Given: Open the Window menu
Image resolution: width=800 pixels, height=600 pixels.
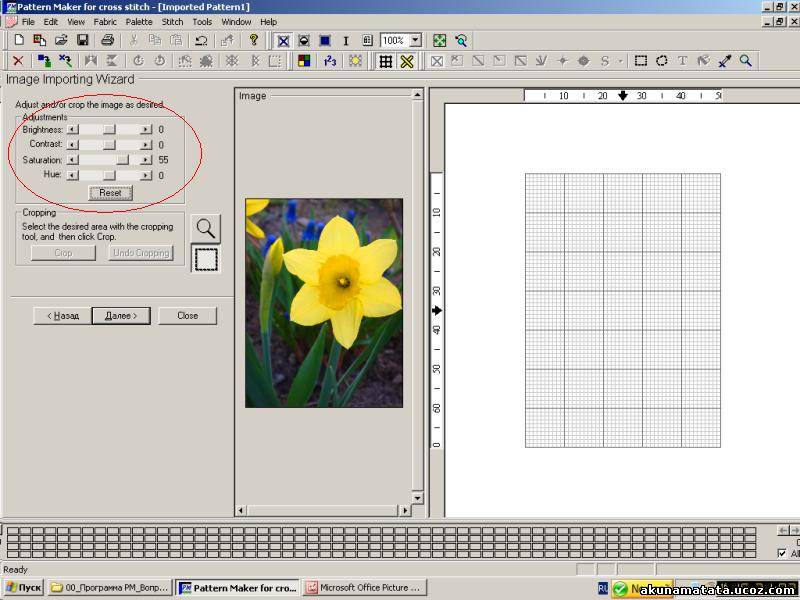Looking at the screenshot, I should 236,22.
